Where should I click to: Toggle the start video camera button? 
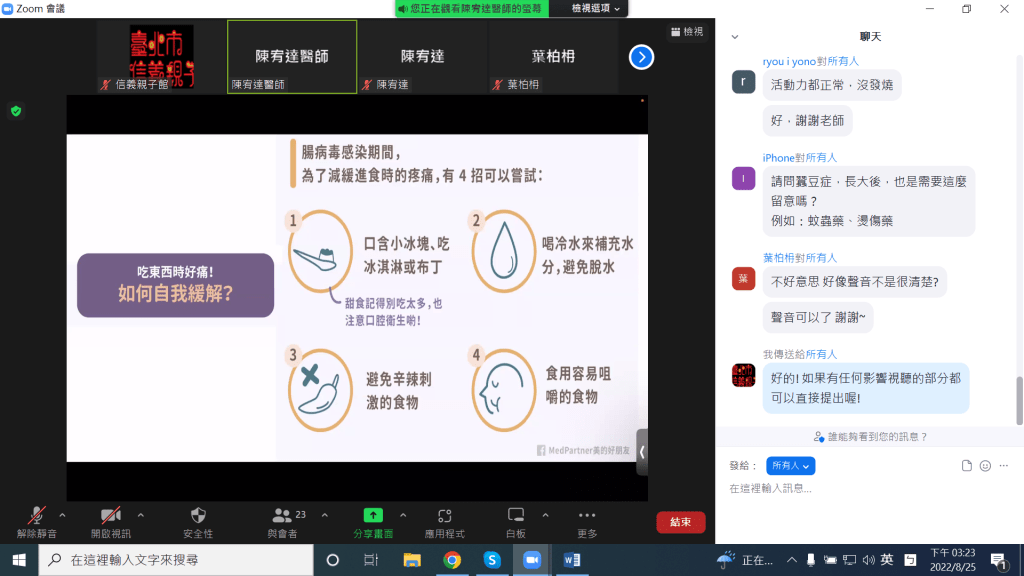[x=110, y=515]
